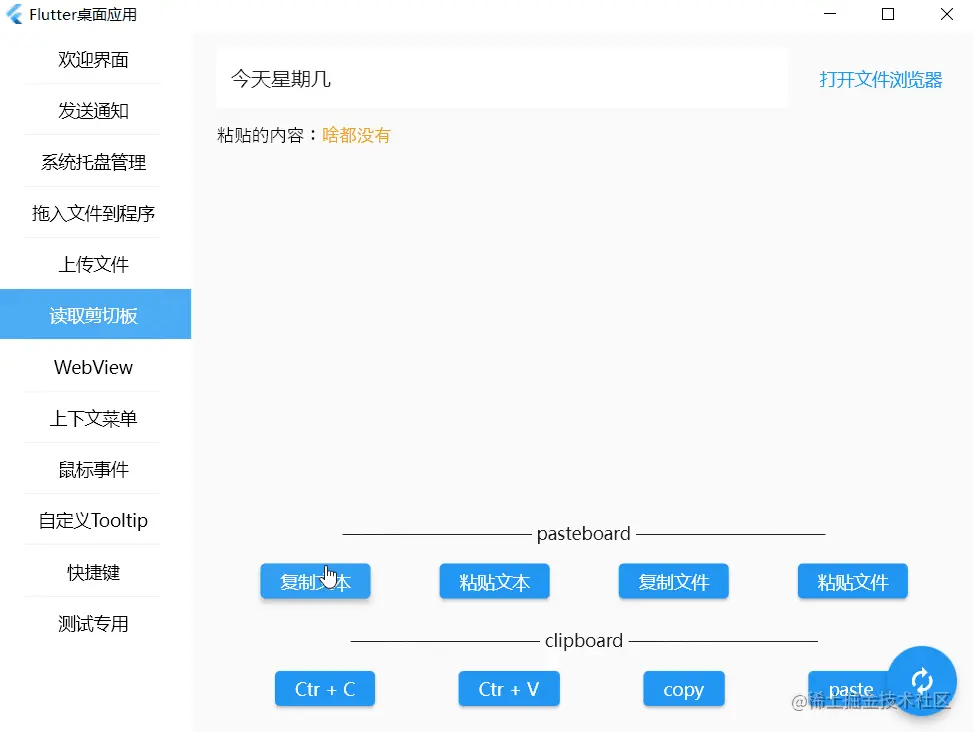Select 系统托盘管理 menu item
The height and width of the screenshot is (732, 973).
tap(93, 162)
